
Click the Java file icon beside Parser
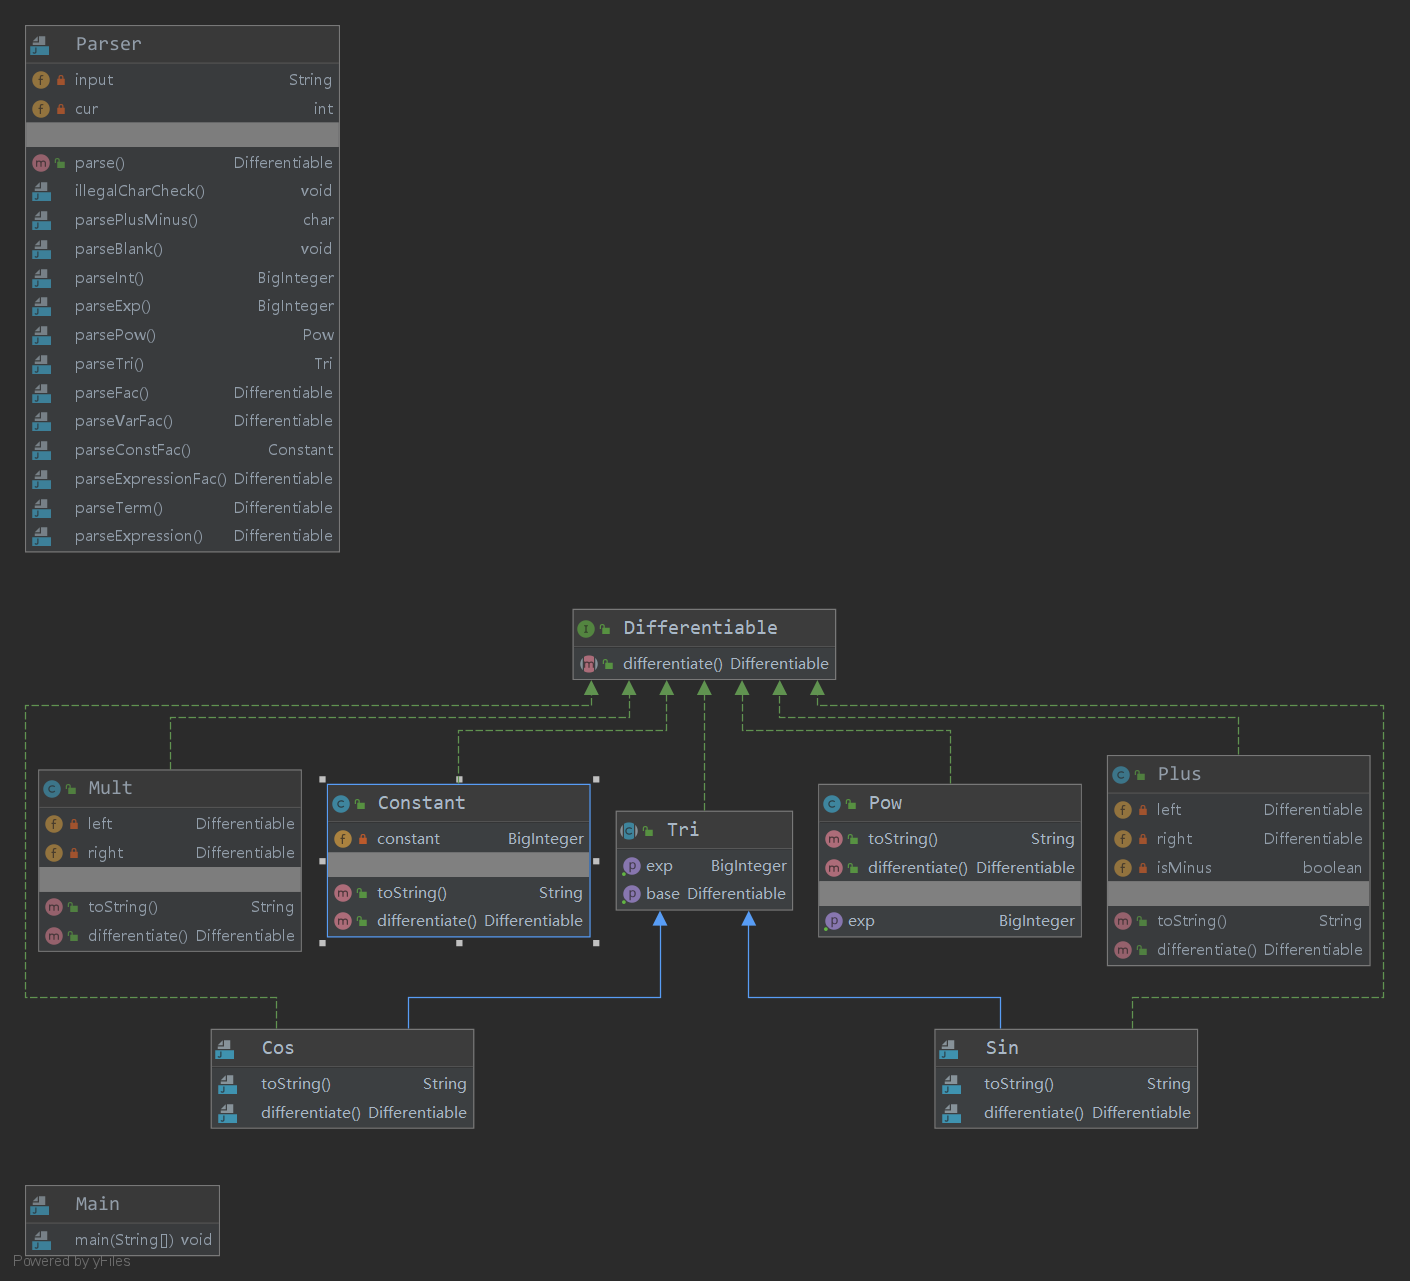pyautogui.click(x=40, y=45)
